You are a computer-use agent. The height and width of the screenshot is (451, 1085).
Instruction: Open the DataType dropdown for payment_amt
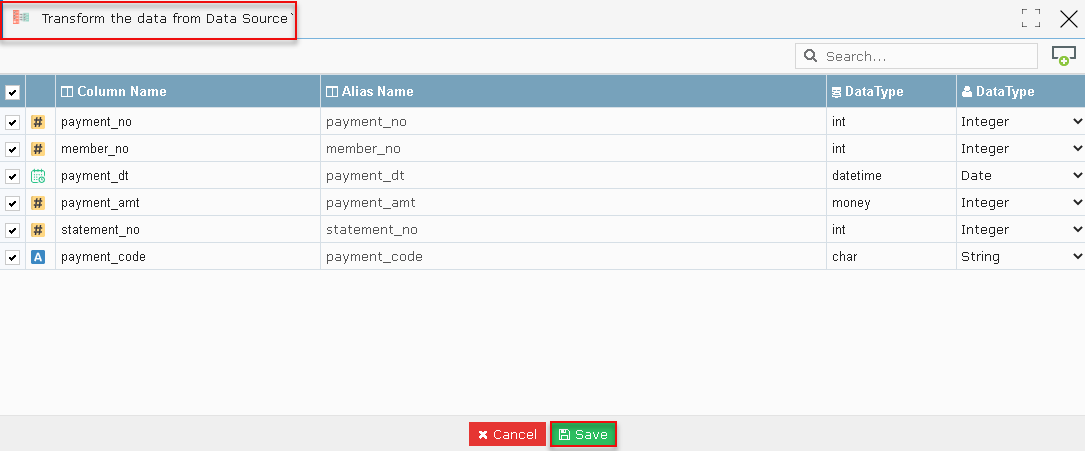[x=1021, y=203]
